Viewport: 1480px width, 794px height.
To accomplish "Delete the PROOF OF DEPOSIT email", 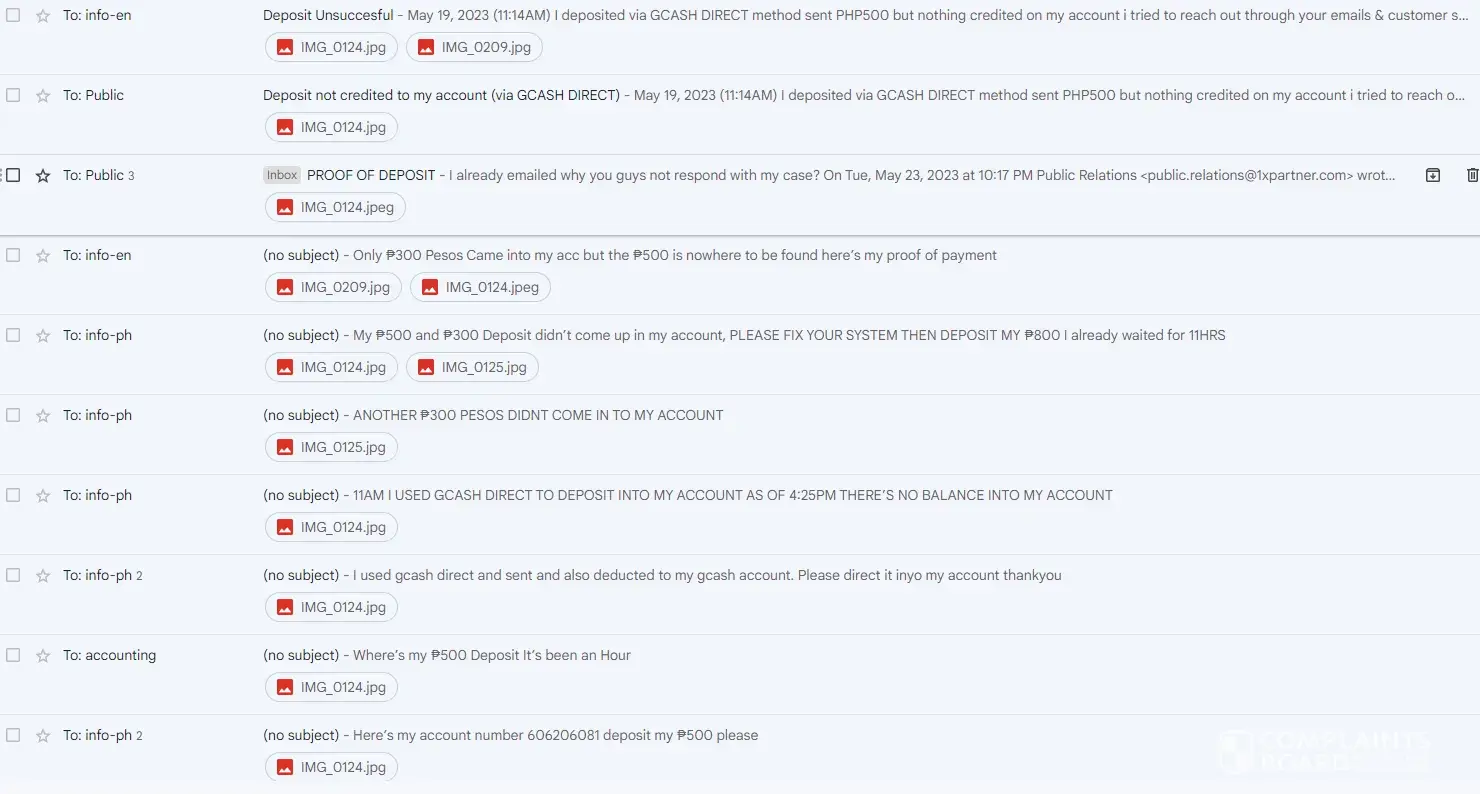I will click(x=1471, y=175).
